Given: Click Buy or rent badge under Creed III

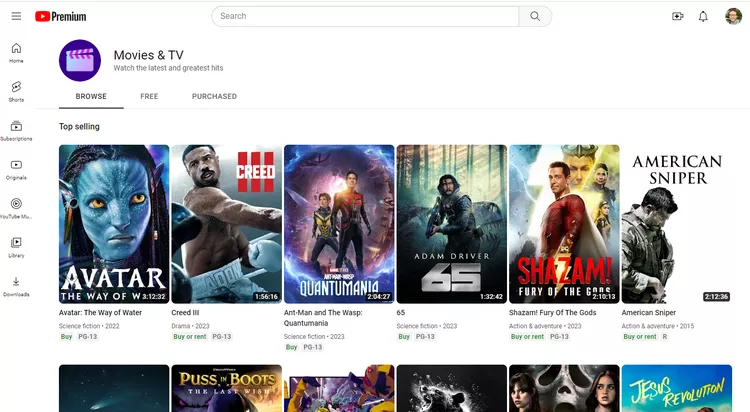Looking at the screenshot, I should (190, 337).
